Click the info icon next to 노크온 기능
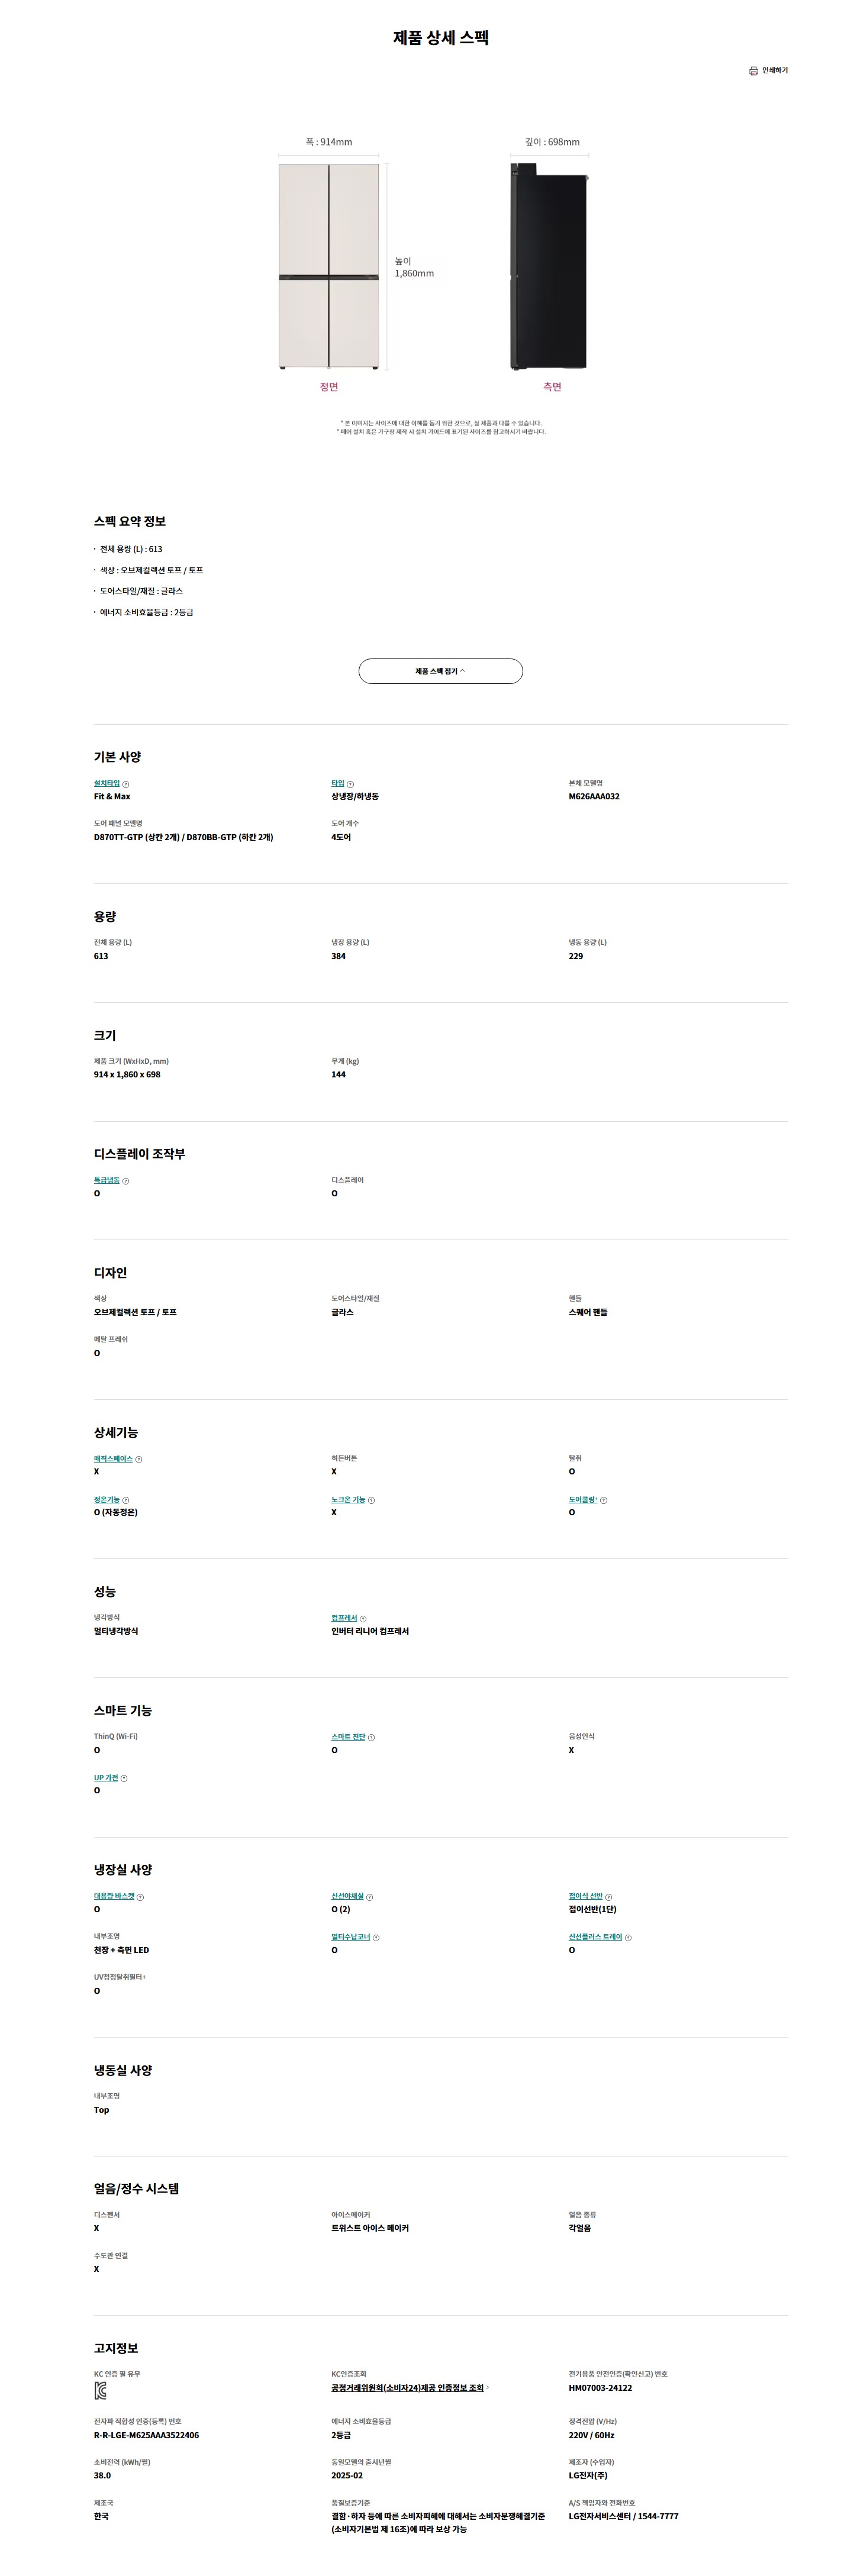Screen dimensions: 854x2576 [x=371, y=1500]
